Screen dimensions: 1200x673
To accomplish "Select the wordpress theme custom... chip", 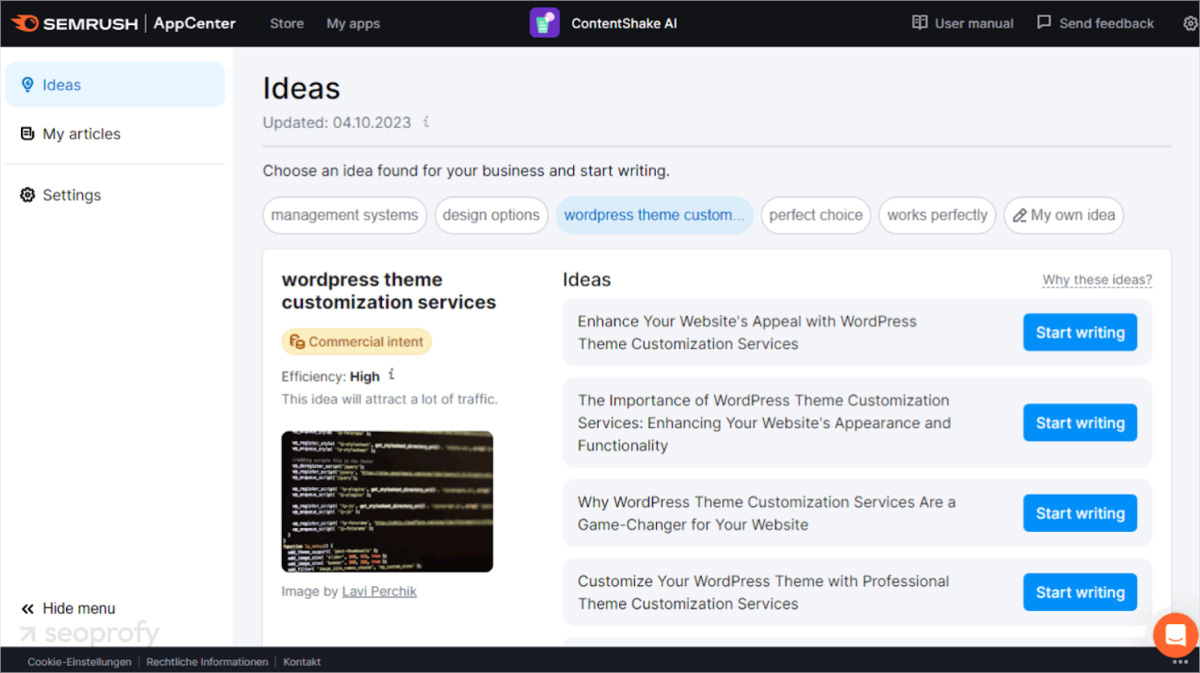I will click(654, 215).
